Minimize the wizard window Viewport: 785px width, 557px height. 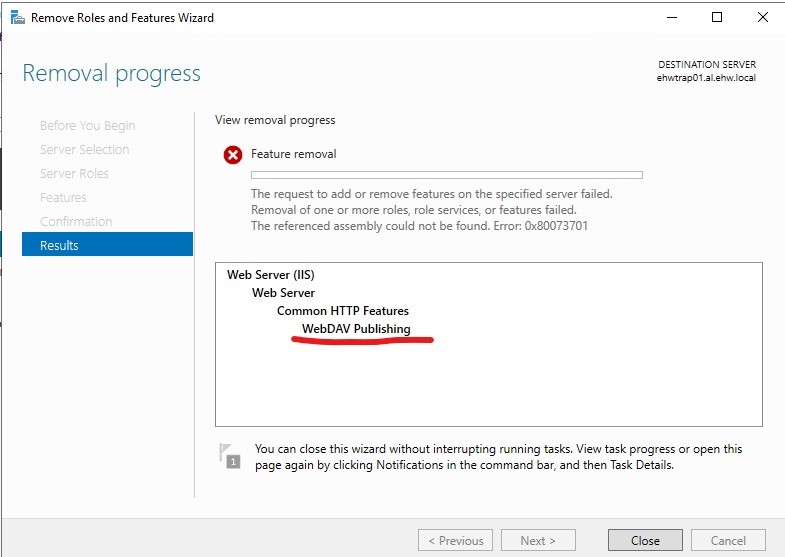[x=672, y=18]
